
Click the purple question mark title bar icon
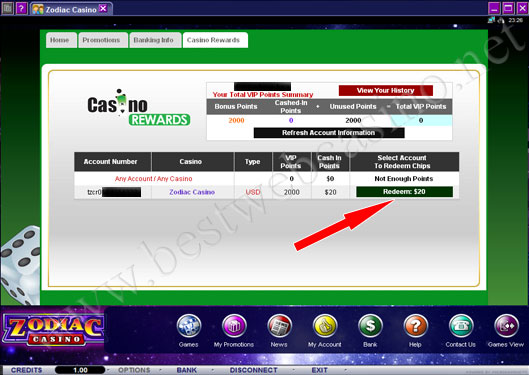point(21,8)
